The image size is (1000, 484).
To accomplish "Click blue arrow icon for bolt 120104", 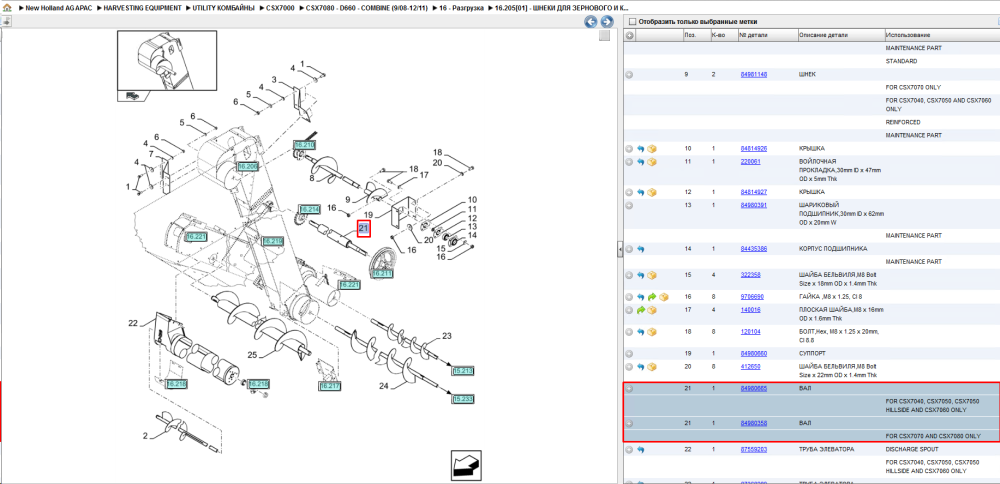I will pyautogui.click(x=641, y=332).
